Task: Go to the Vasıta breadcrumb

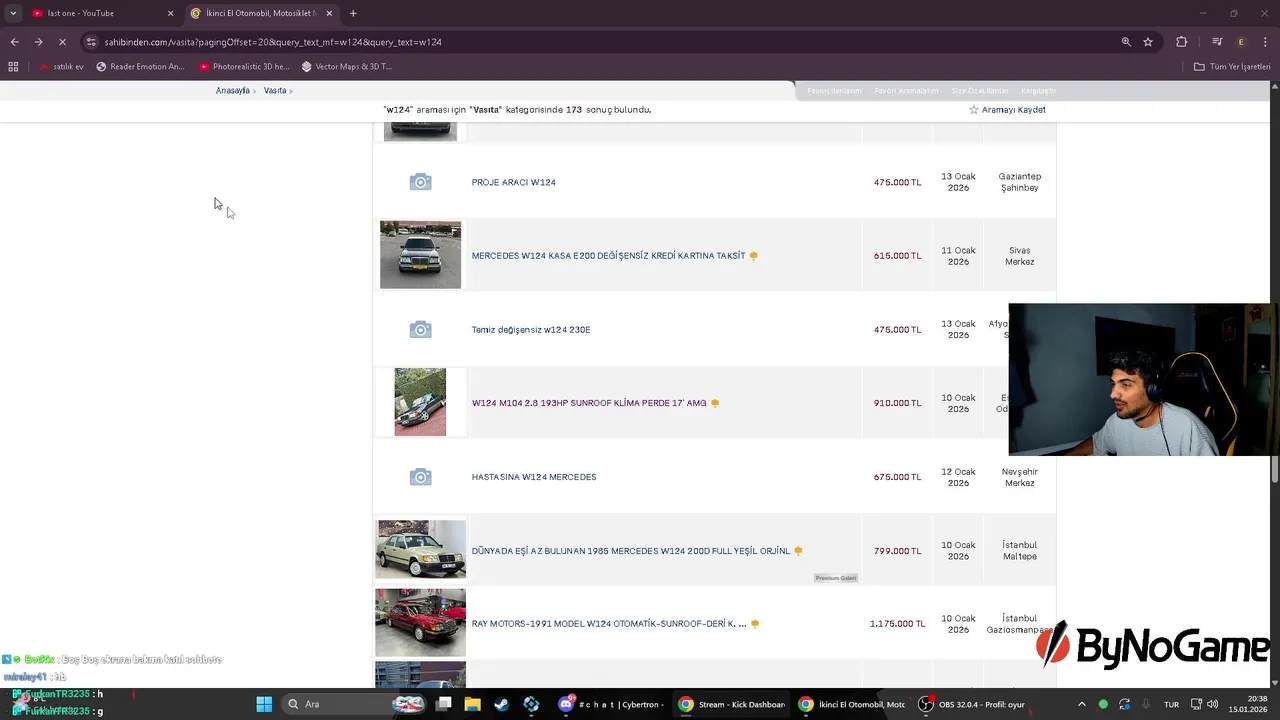Action: point(275,91)
